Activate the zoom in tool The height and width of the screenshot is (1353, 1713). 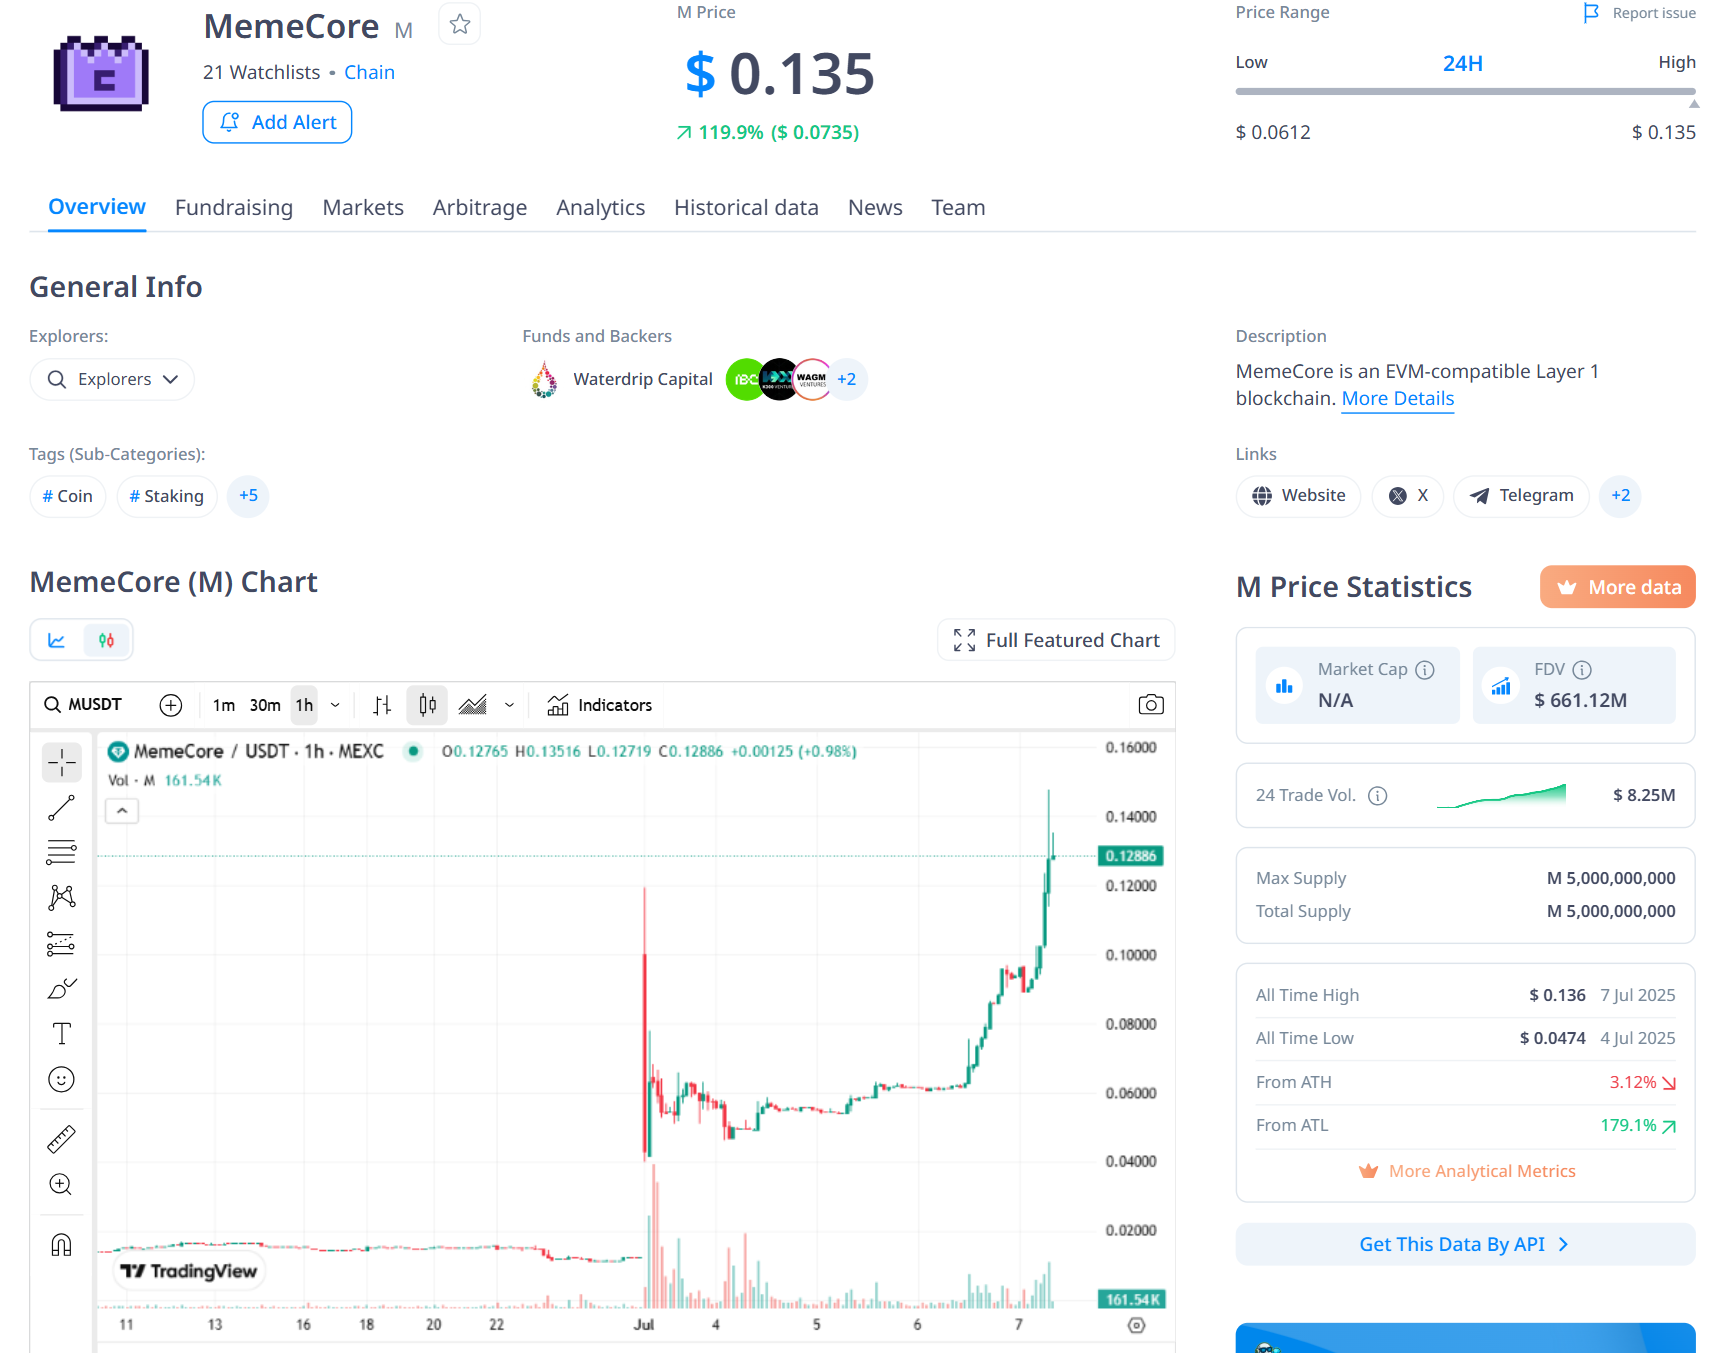click(x=62, y=1185)
